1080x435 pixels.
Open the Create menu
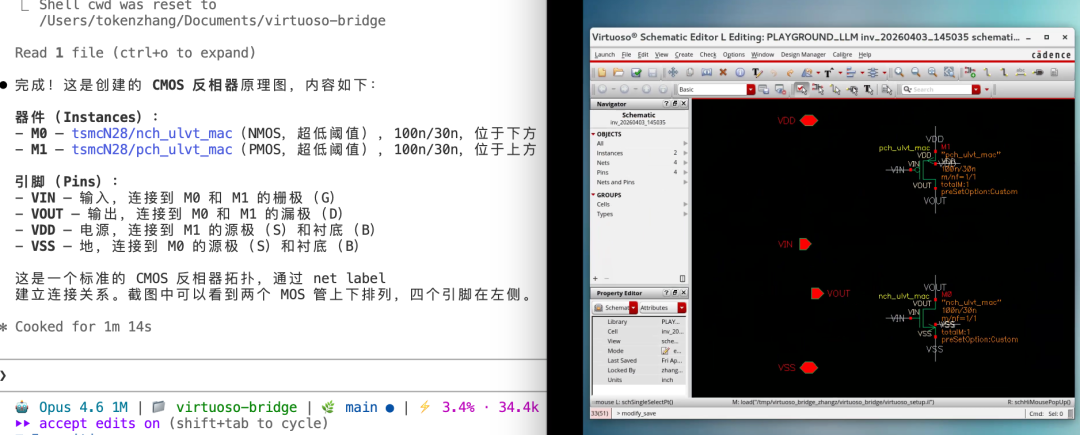pyautogui.click(x=684, y=54)
